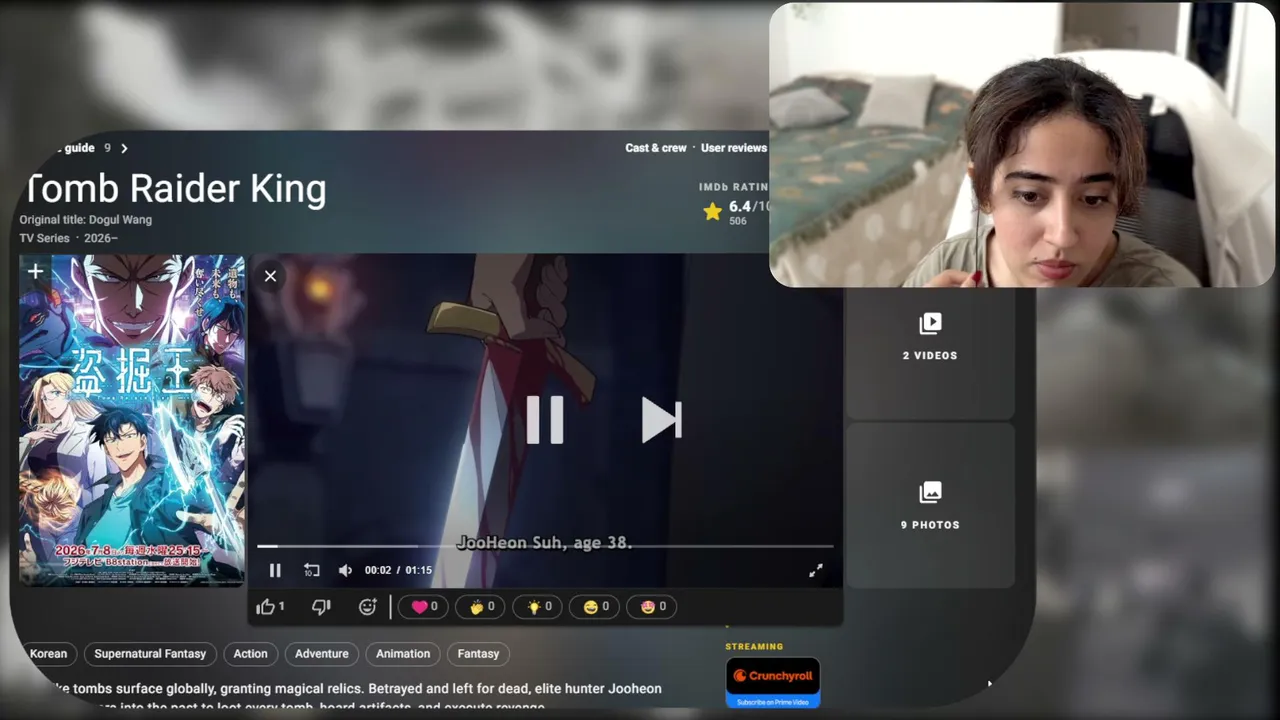Click the TV Series label
Image resolution: width=1280 pixels, height=720 pixels.
pyautogui.click(x=45, y=238)
